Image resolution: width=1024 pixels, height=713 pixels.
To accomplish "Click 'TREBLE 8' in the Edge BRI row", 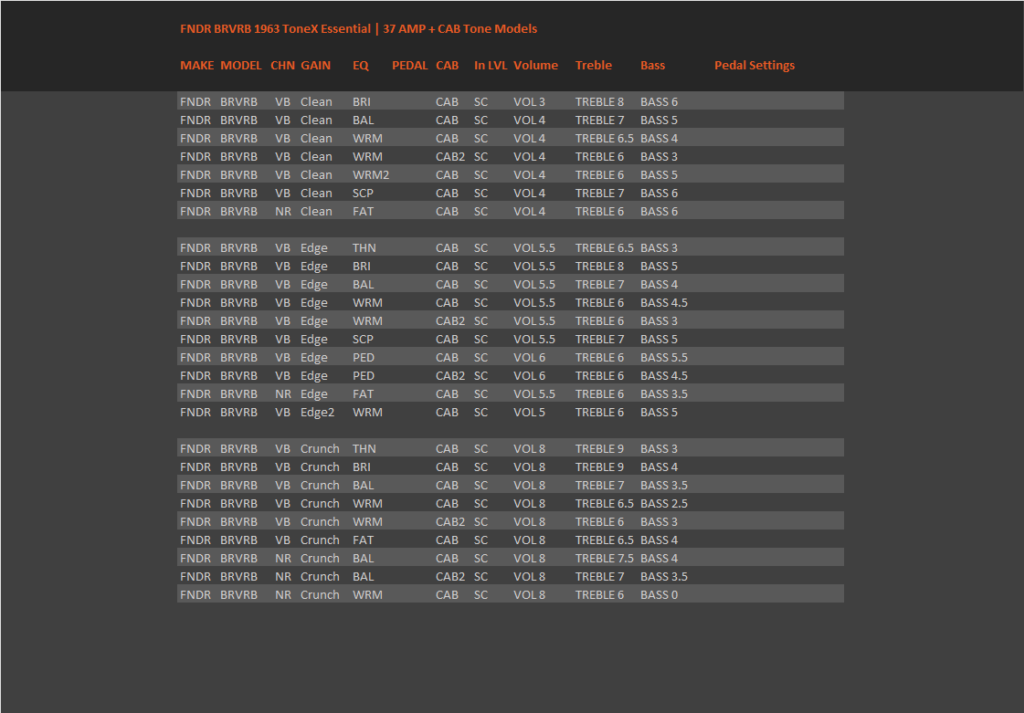I will tap(600, 266).
